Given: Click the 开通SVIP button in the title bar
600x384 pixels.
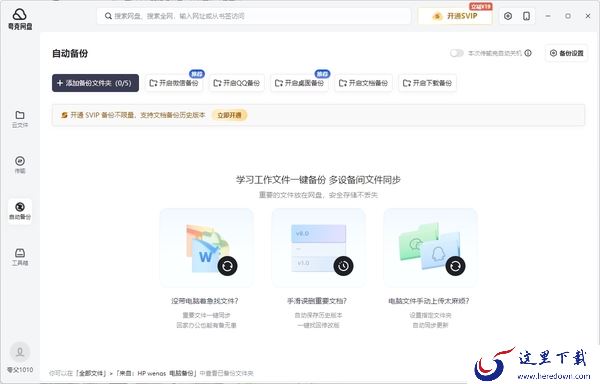Looking at the screenshot, I should (x=455, y=16).
